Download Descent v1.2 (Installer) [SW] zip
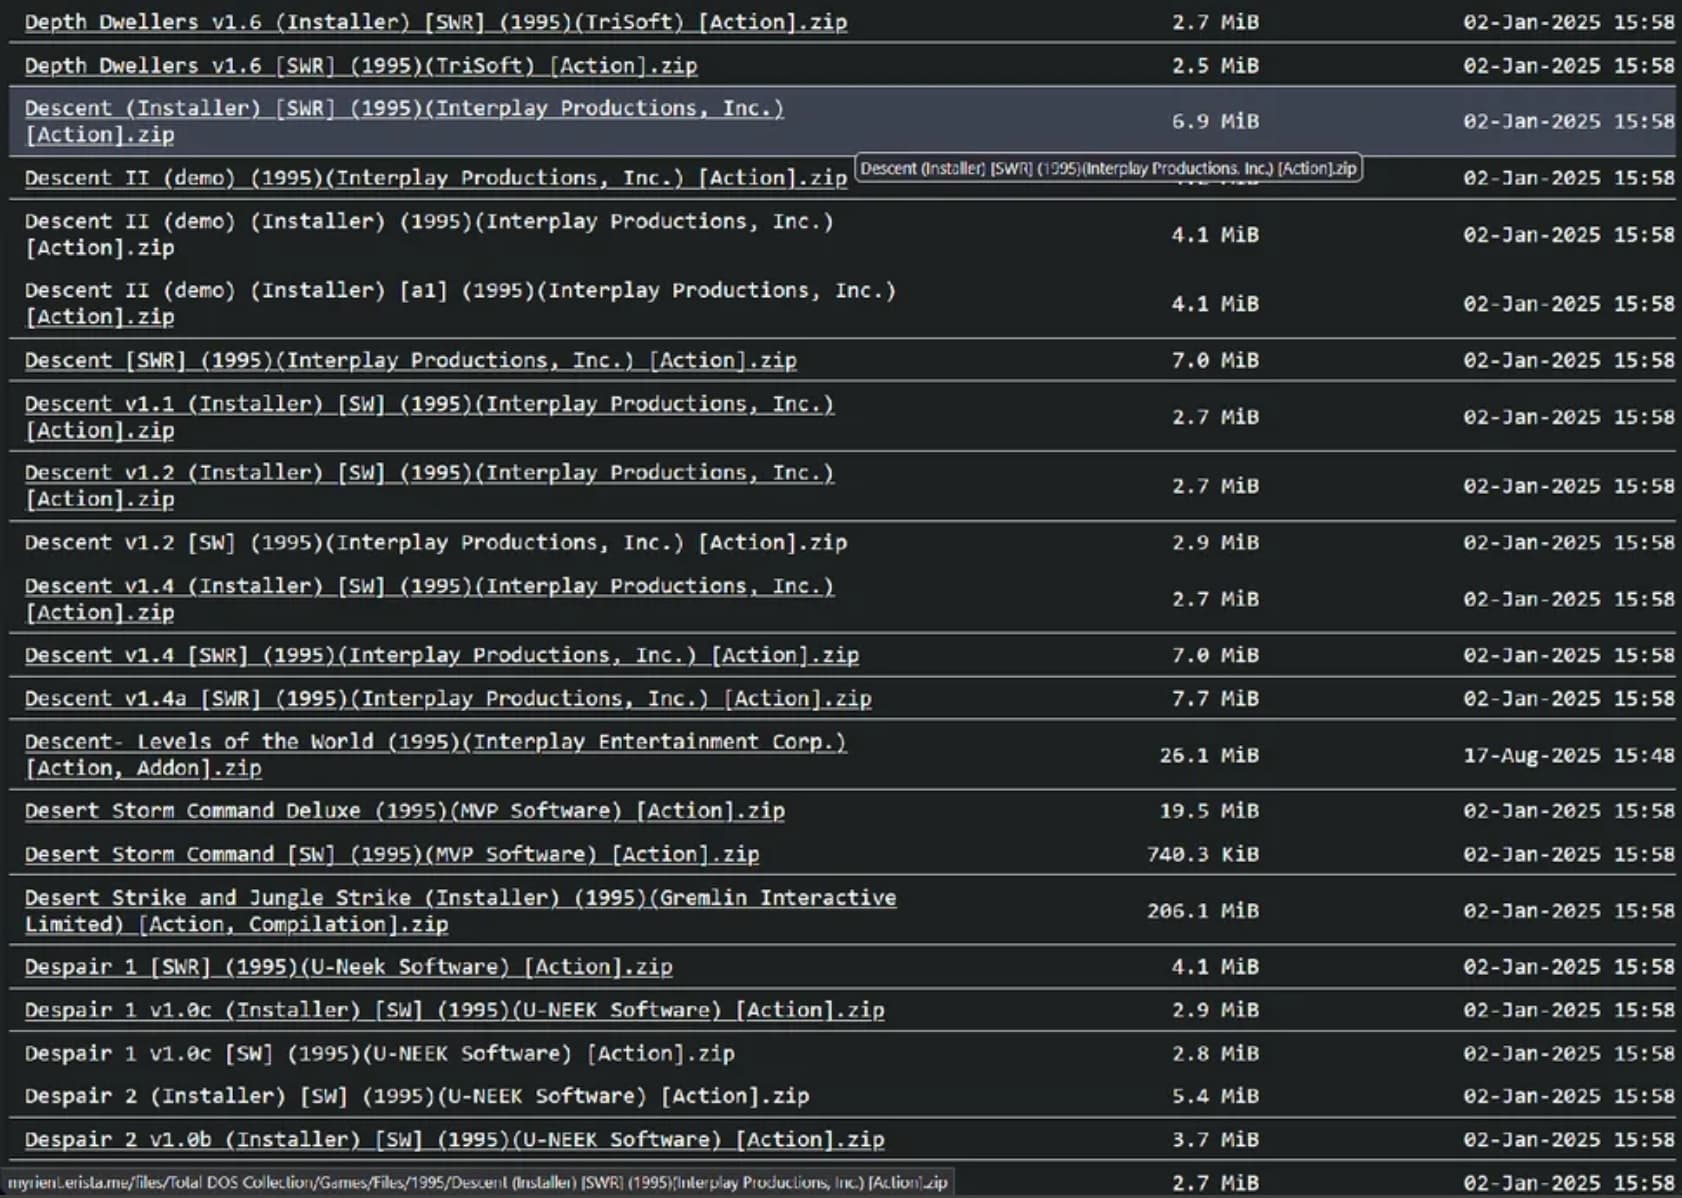 coord(429,485)
